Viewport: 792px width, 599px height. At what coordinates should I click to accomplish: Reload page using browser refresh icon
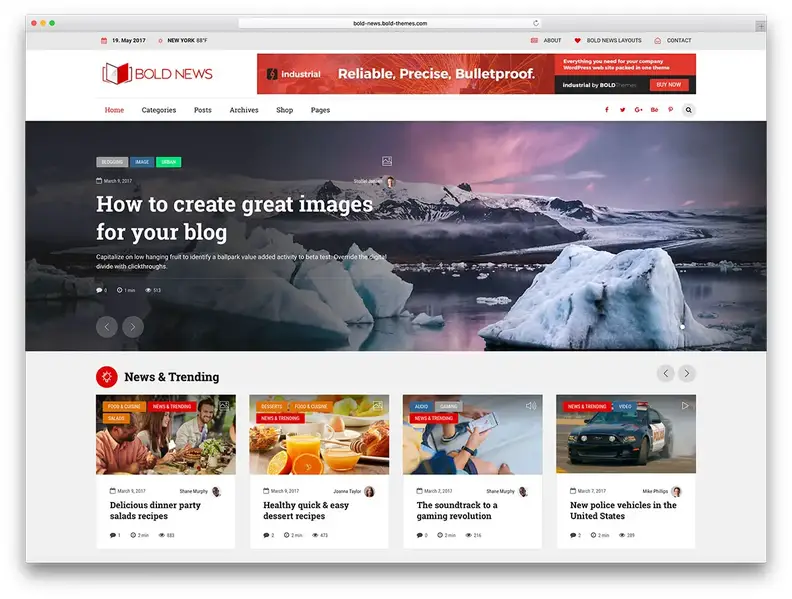(x=536, y=23)
